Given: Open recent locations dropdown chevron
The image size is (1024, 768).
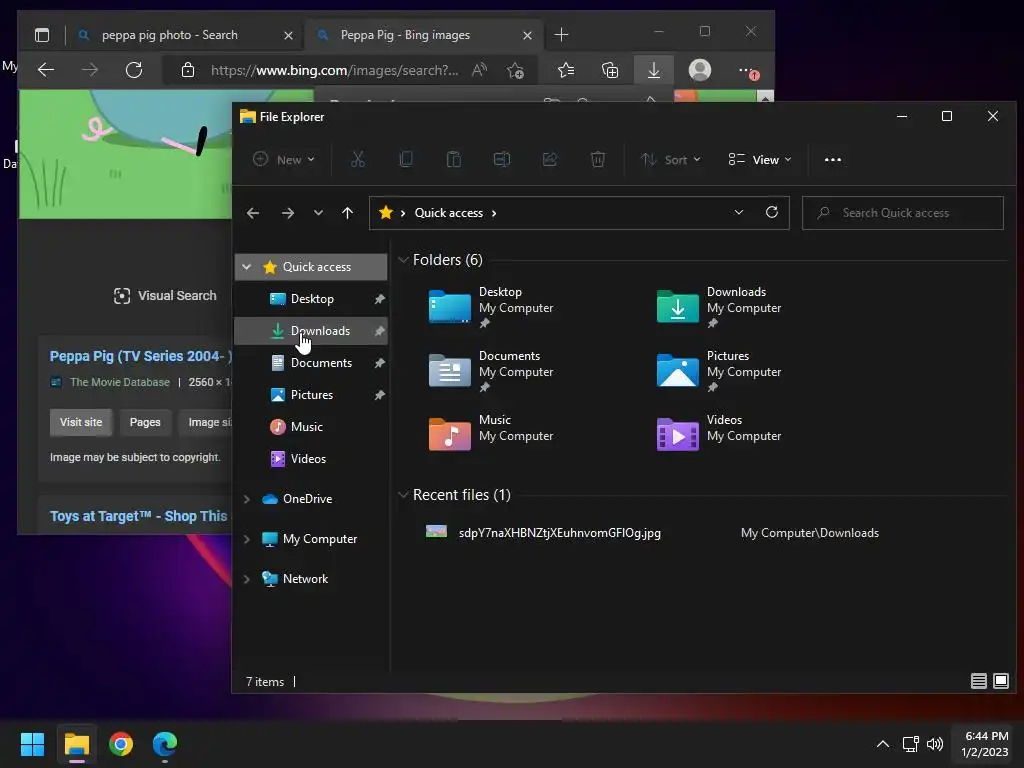Looking at the screenshot, I should point(318,213).
